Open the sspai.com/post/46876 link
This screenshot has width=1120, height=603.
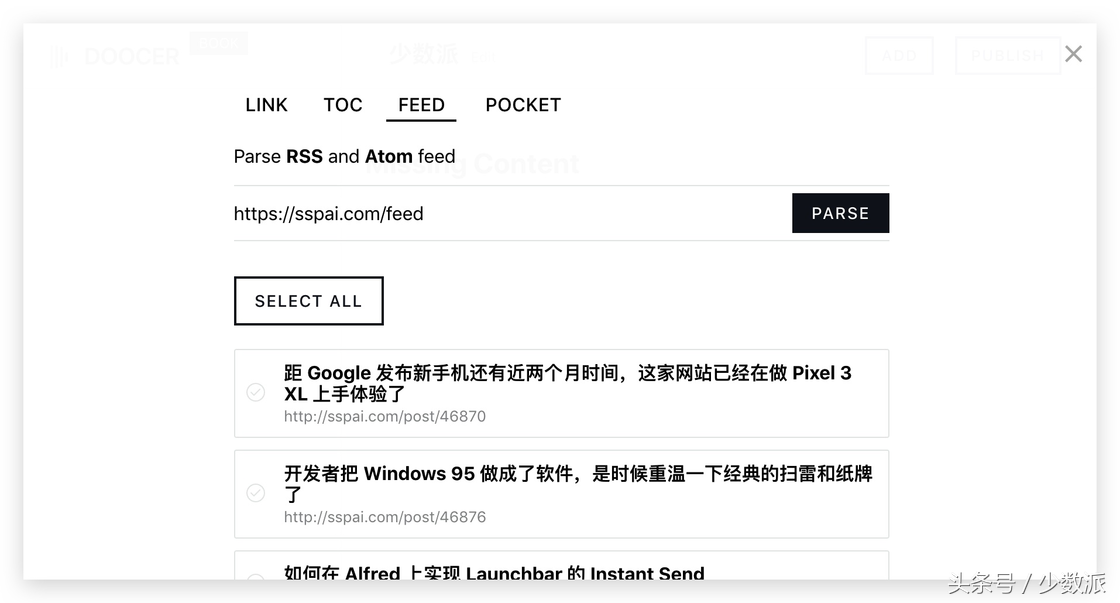point(384,517)
